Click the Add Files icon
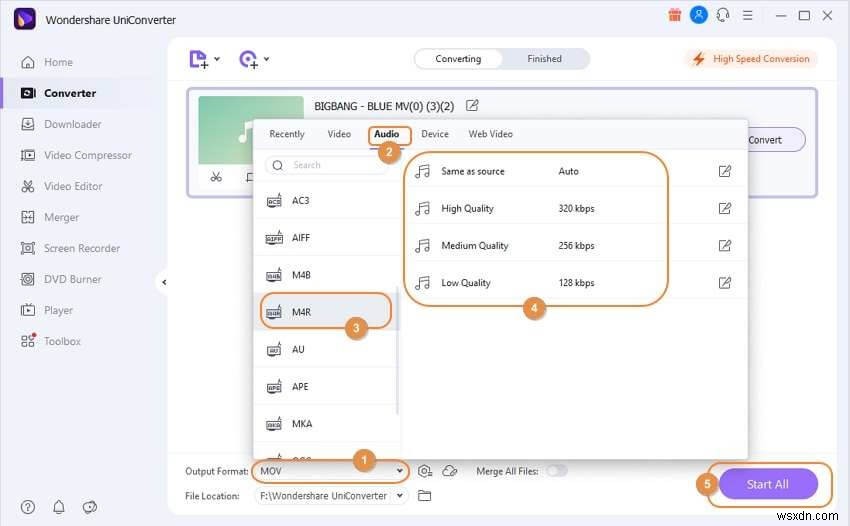 (198, 59)
